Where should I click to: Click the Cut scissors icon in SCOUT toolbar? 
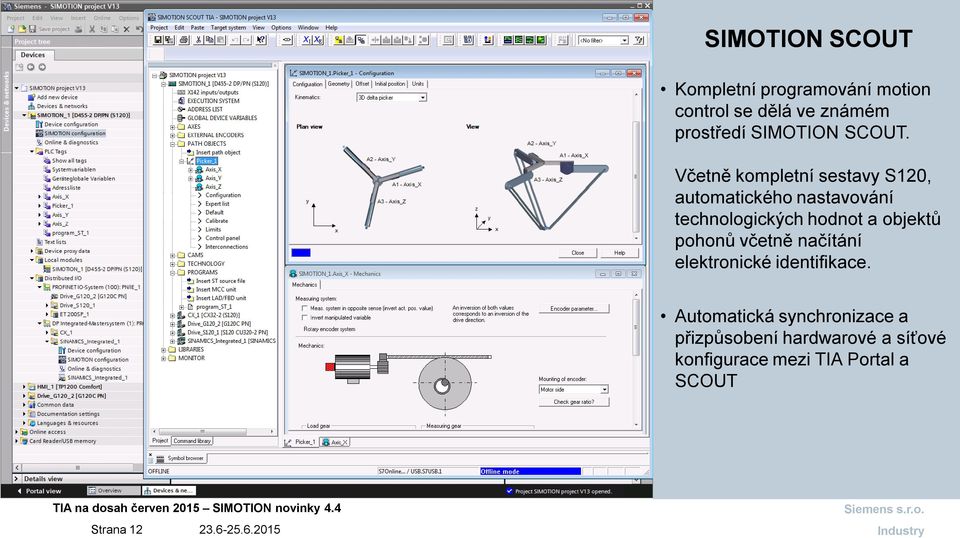(x=198, y=40)
